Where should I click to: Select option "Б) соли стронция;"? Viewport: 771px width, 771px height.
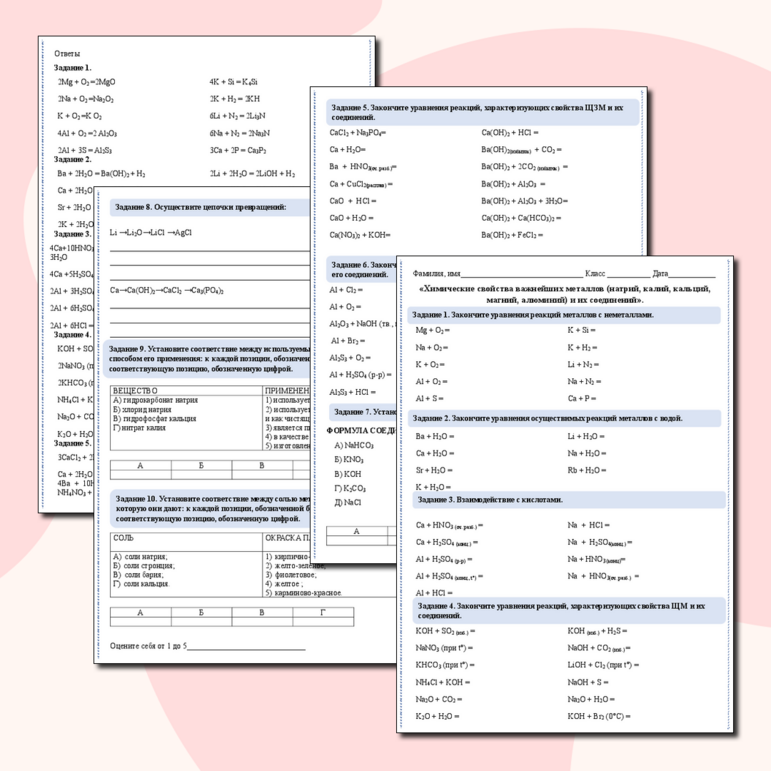tap(144, 566)
